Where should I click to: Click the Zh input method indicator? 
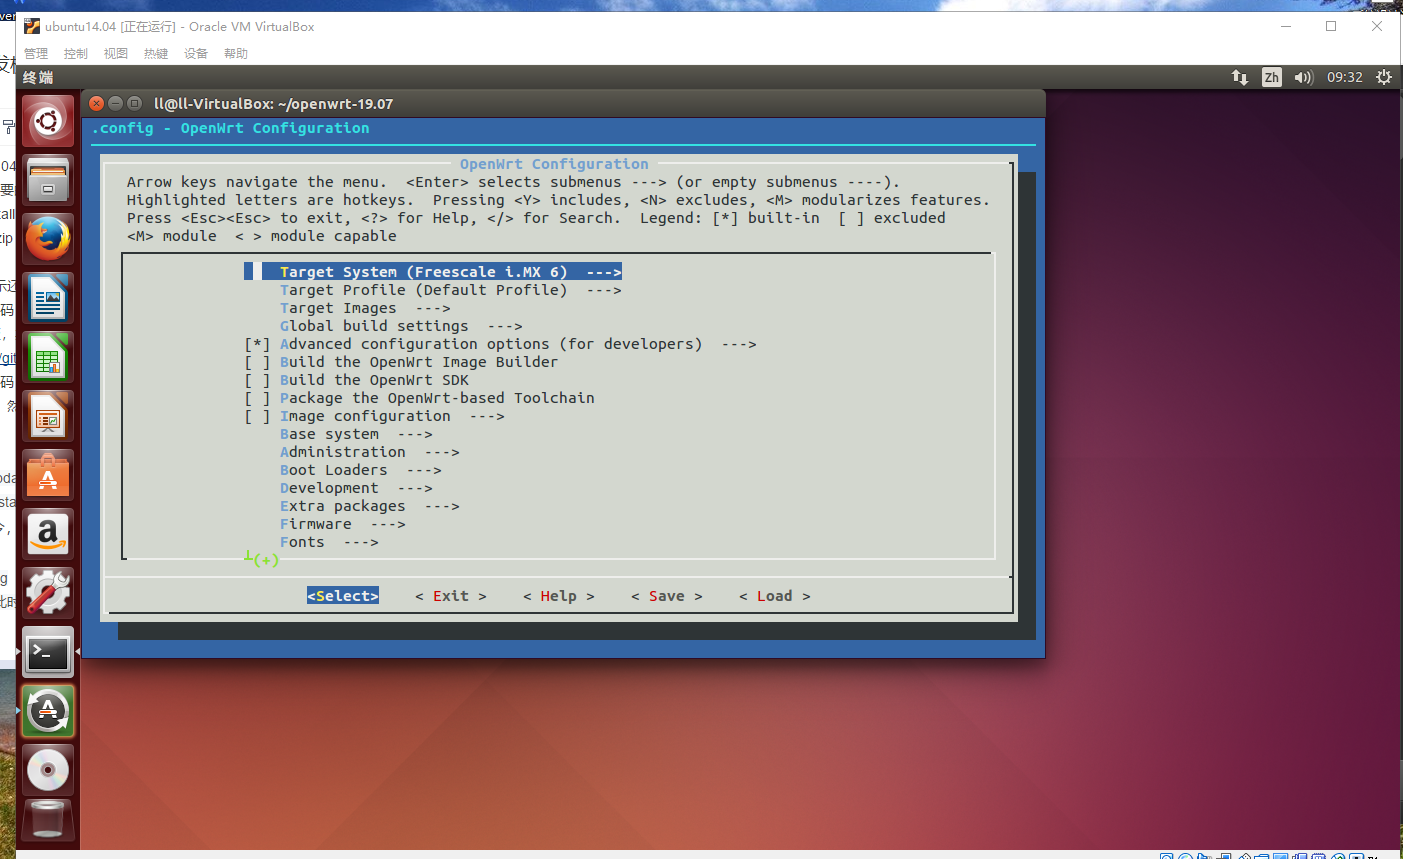(x=1271, y=76)
